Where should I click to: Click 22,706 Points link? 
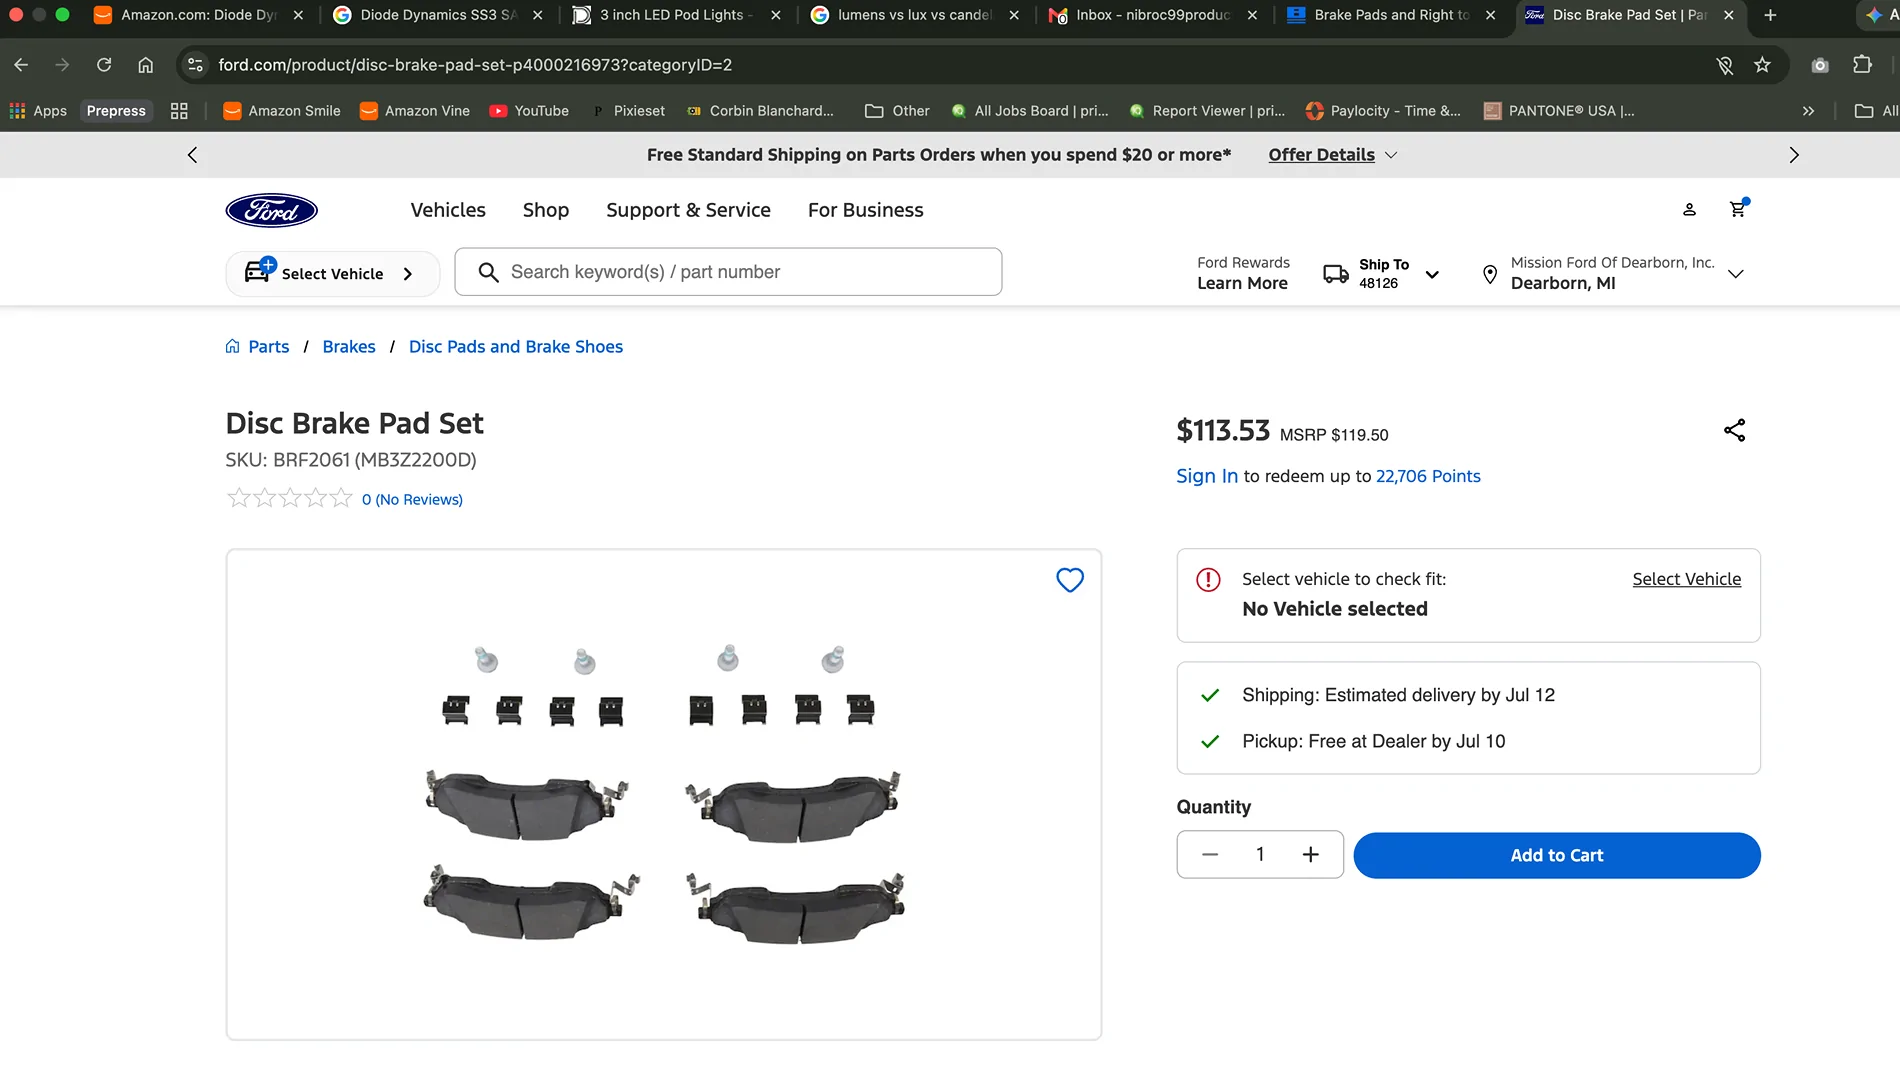tap(1428, 476)
